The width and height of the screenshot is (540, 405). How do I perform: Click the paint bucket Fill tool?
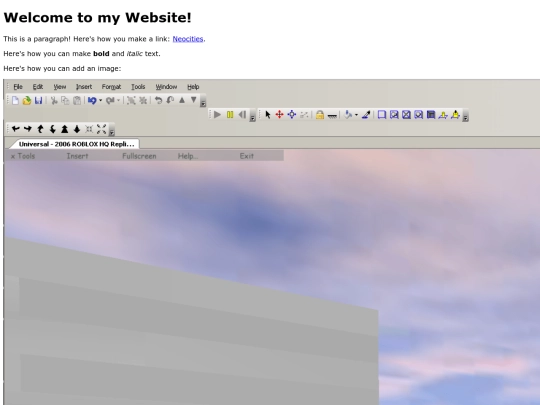[x=348, y=115]
